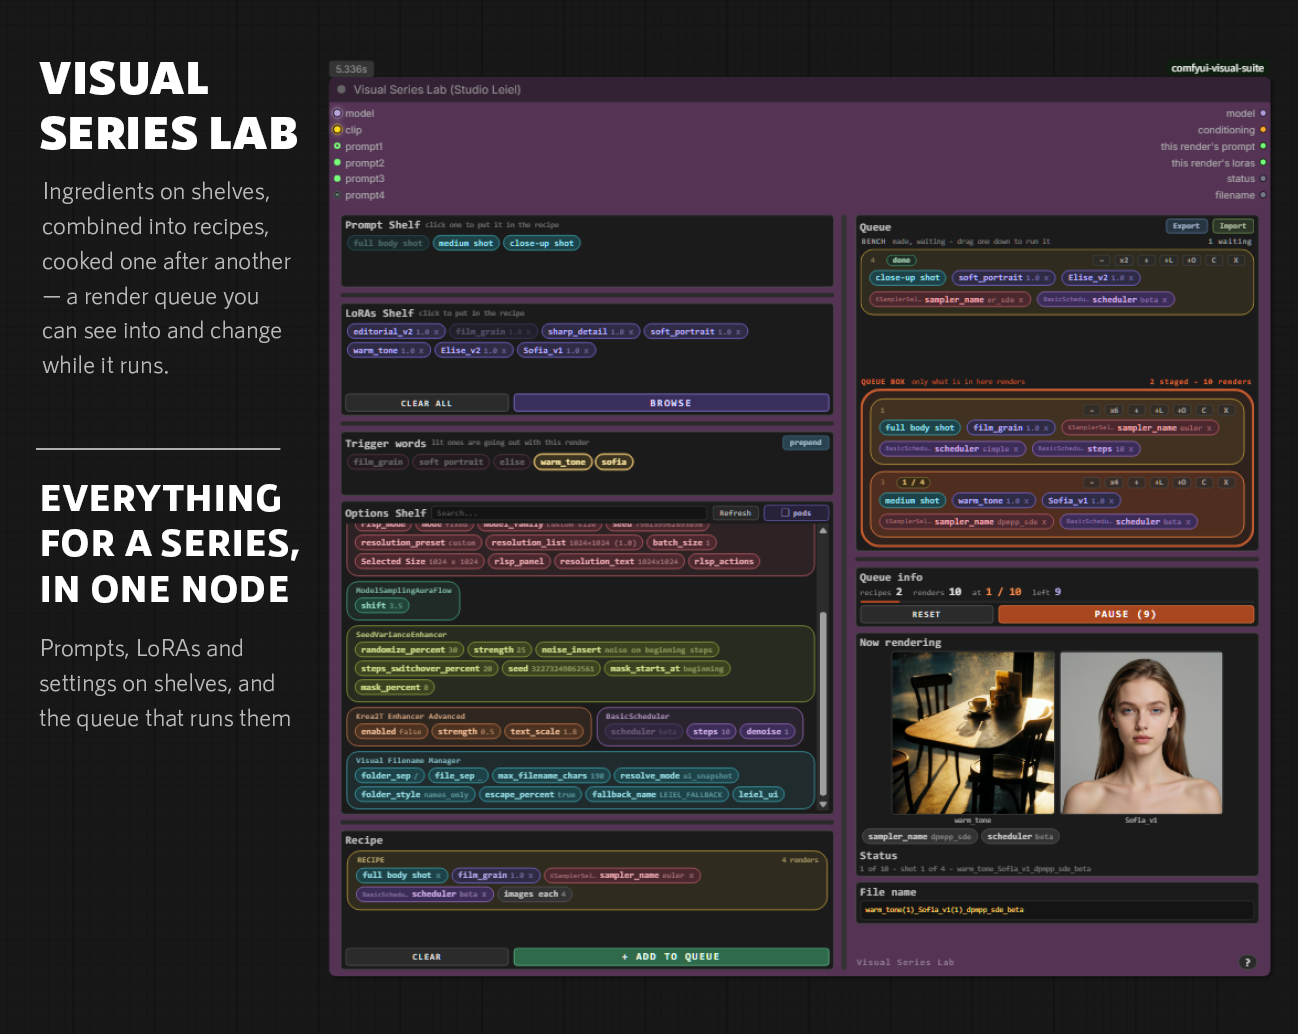Click the Import queue button
Image resolution: width=1298 pixels, height=1034 pixels.
(x=1233, y=226)
